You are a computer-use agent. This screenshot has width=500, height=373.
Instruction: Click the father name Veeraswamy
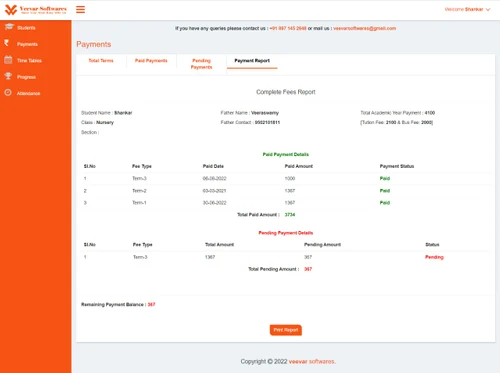point(265,113)
